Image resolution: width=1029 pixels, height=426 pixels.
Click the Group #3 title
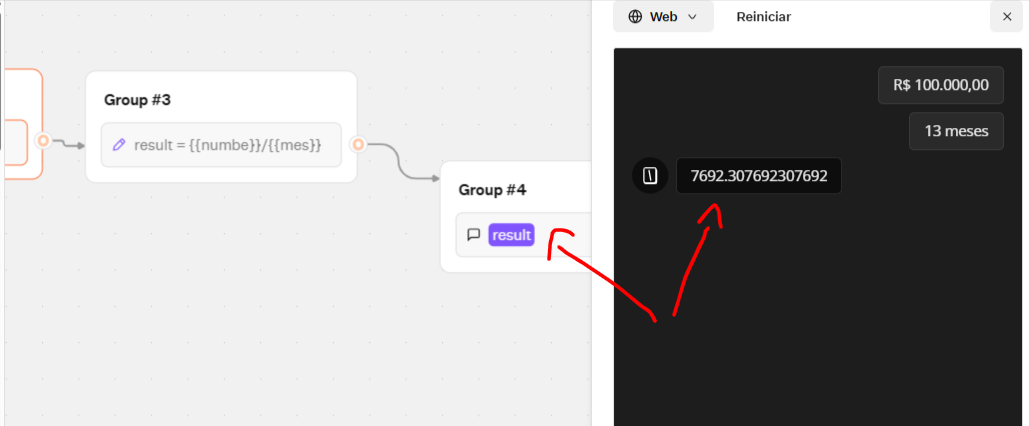pyautogui.click(x=137, y=100)
